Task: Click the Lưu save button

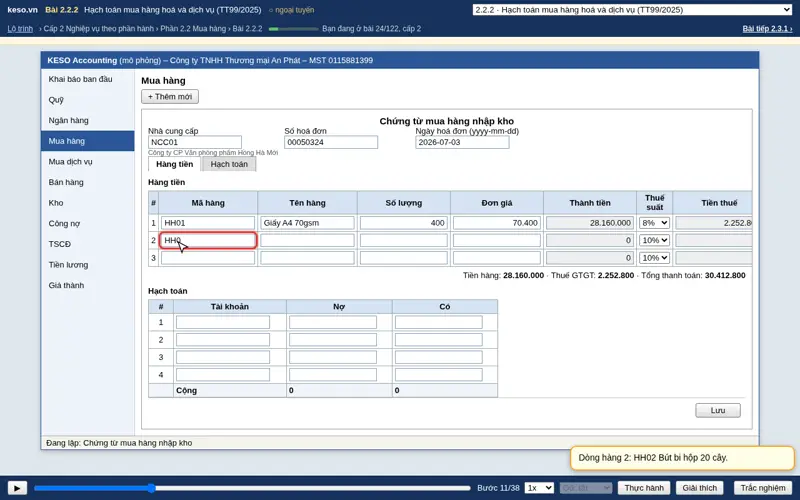Action: click(718, 410)
